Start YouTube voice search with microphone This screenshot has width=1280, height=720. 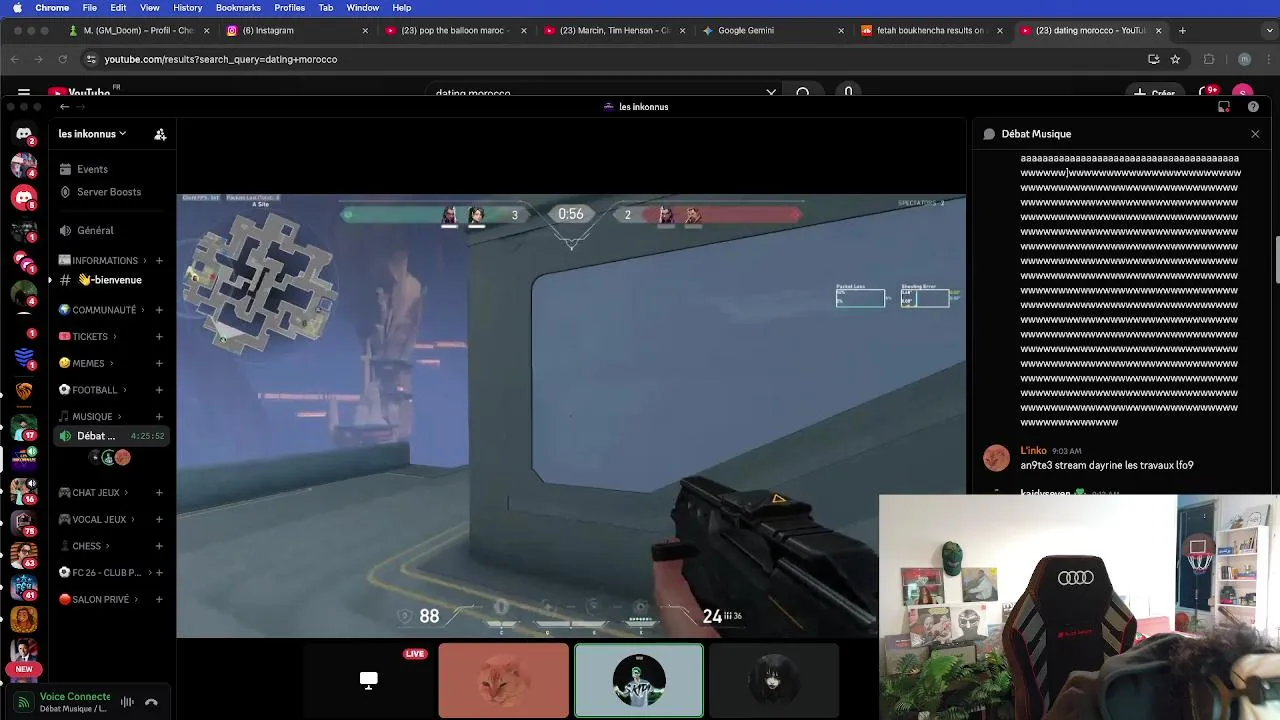click(x=848, y=93)
